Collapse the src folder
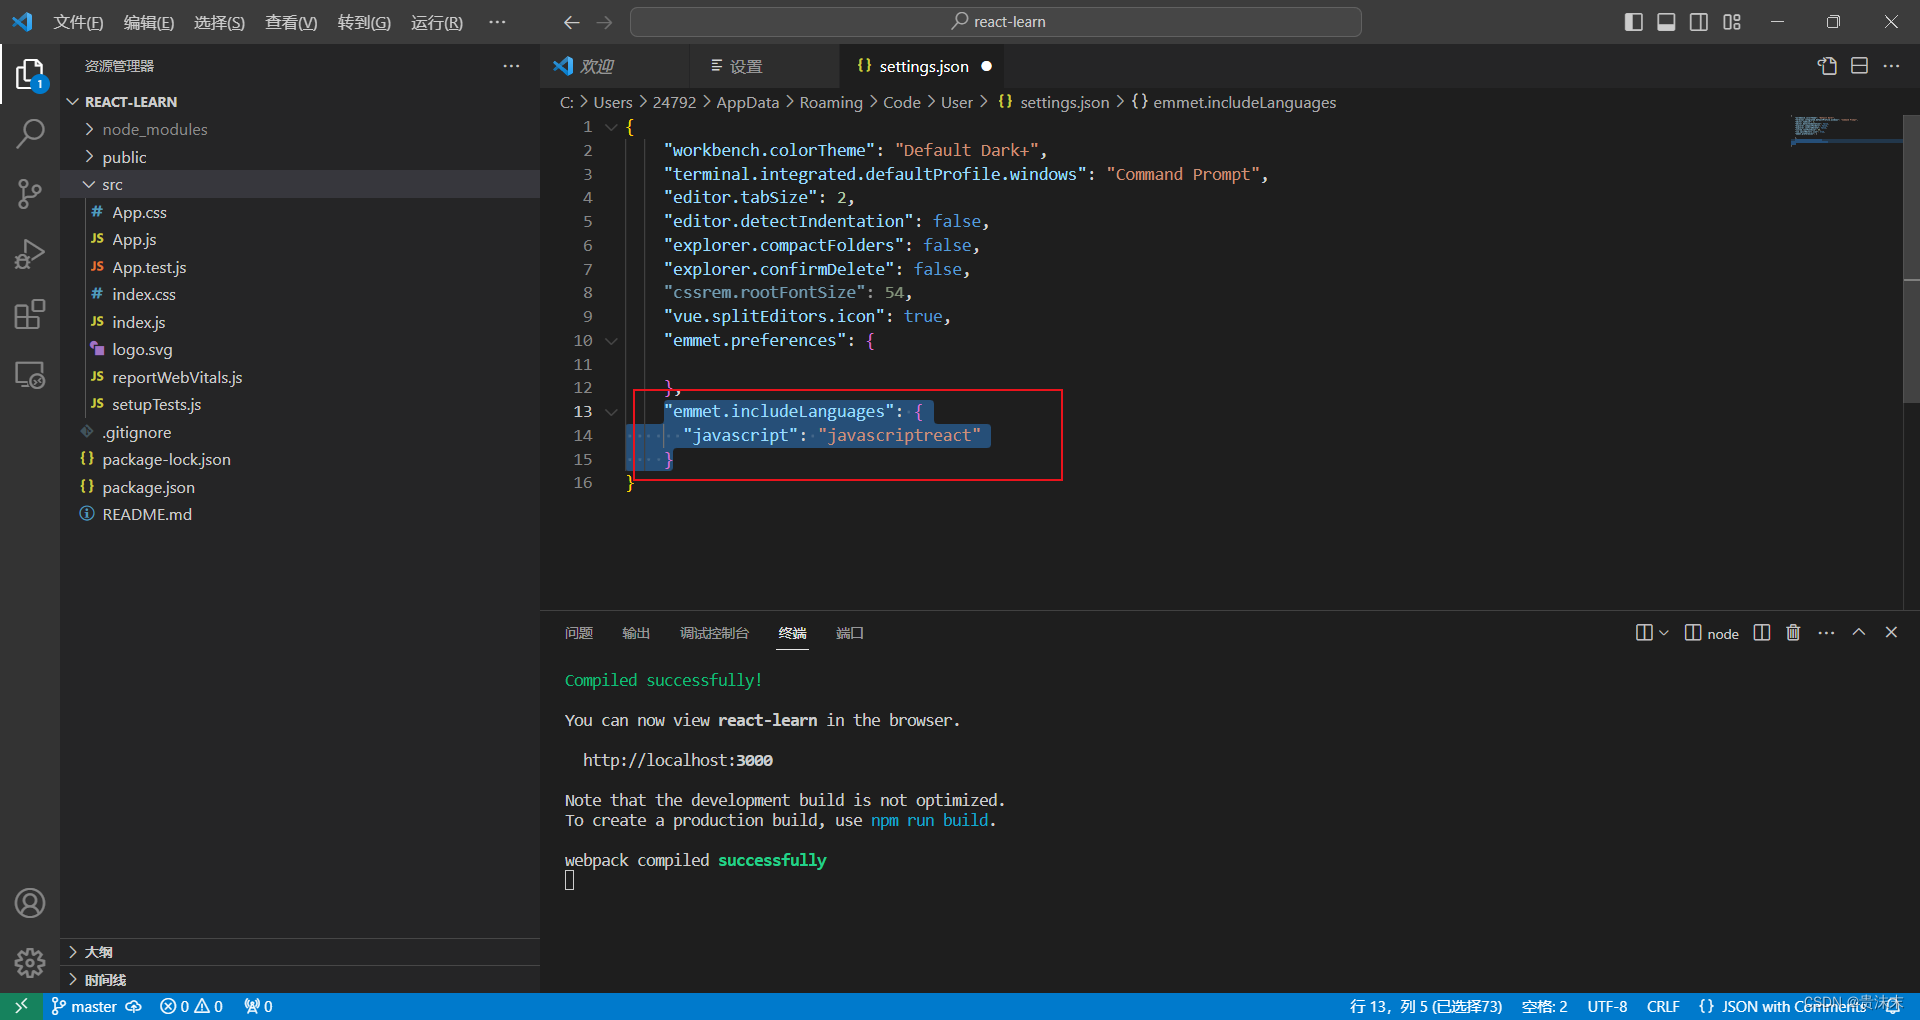Viewport: 1920px width, 1020px height. pos(300,184)
